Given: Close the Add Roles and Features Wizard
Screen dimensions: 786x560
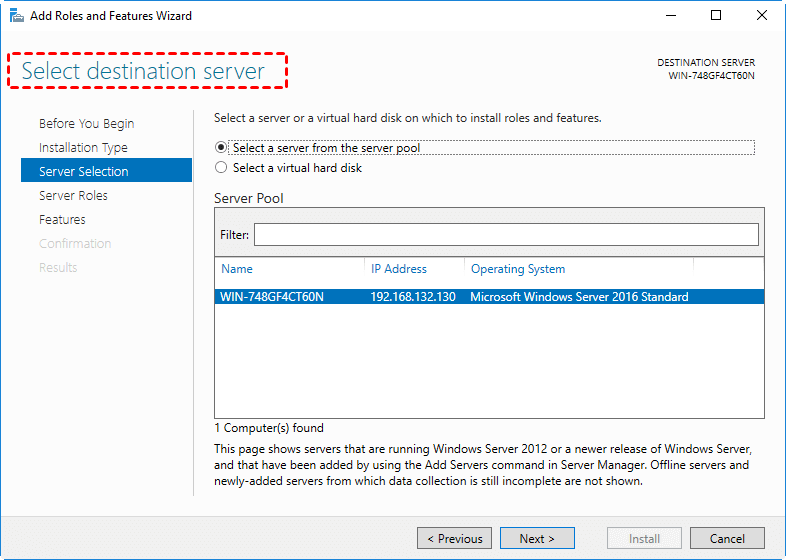Looking at the screenshot, I should pos(762,16).
